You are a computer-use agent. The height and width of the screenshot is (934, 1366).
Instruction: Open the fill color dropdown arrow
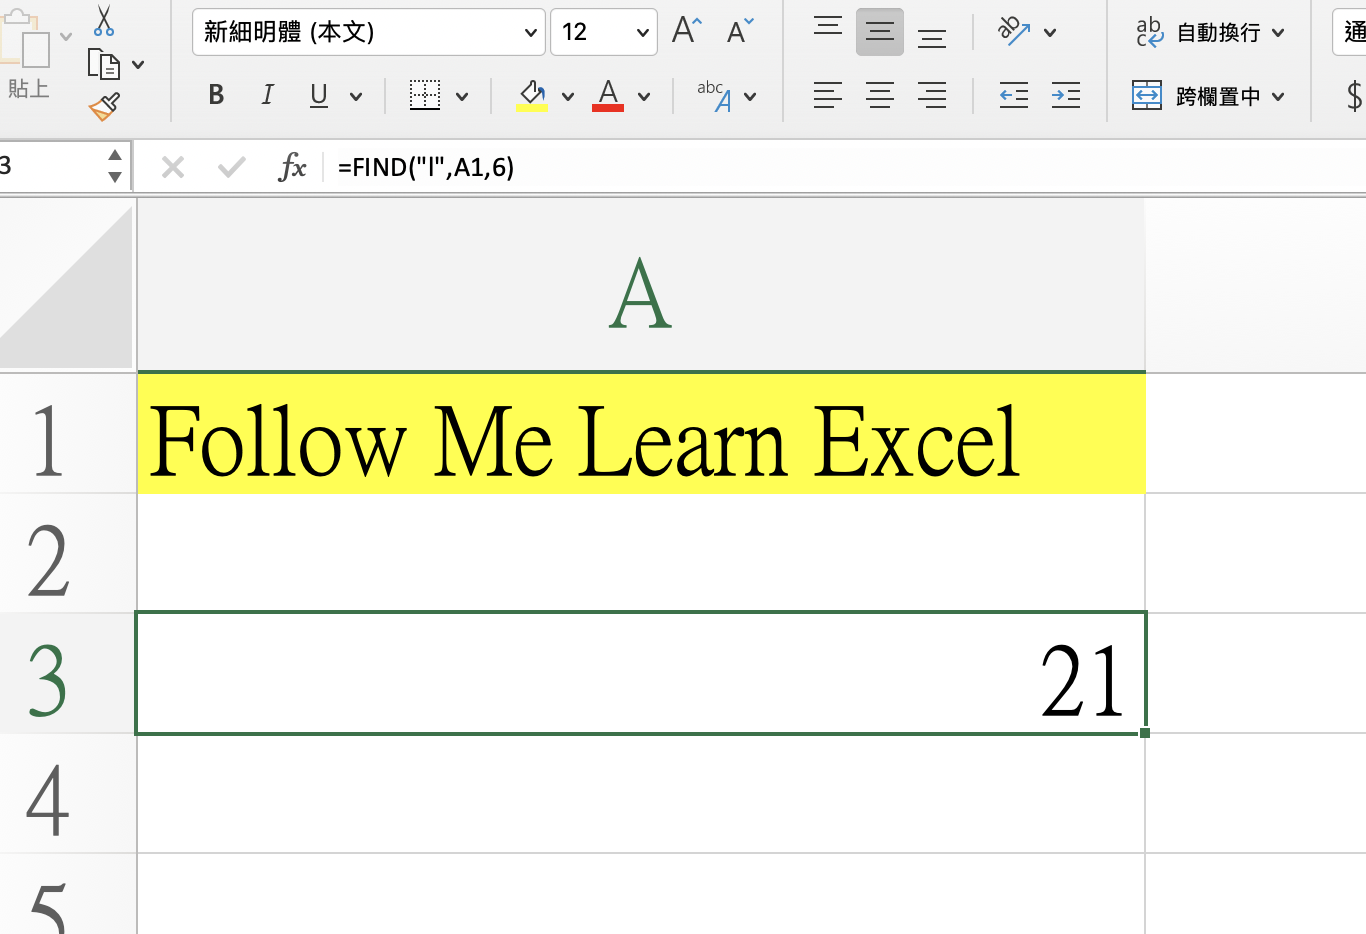pos(568,96)
